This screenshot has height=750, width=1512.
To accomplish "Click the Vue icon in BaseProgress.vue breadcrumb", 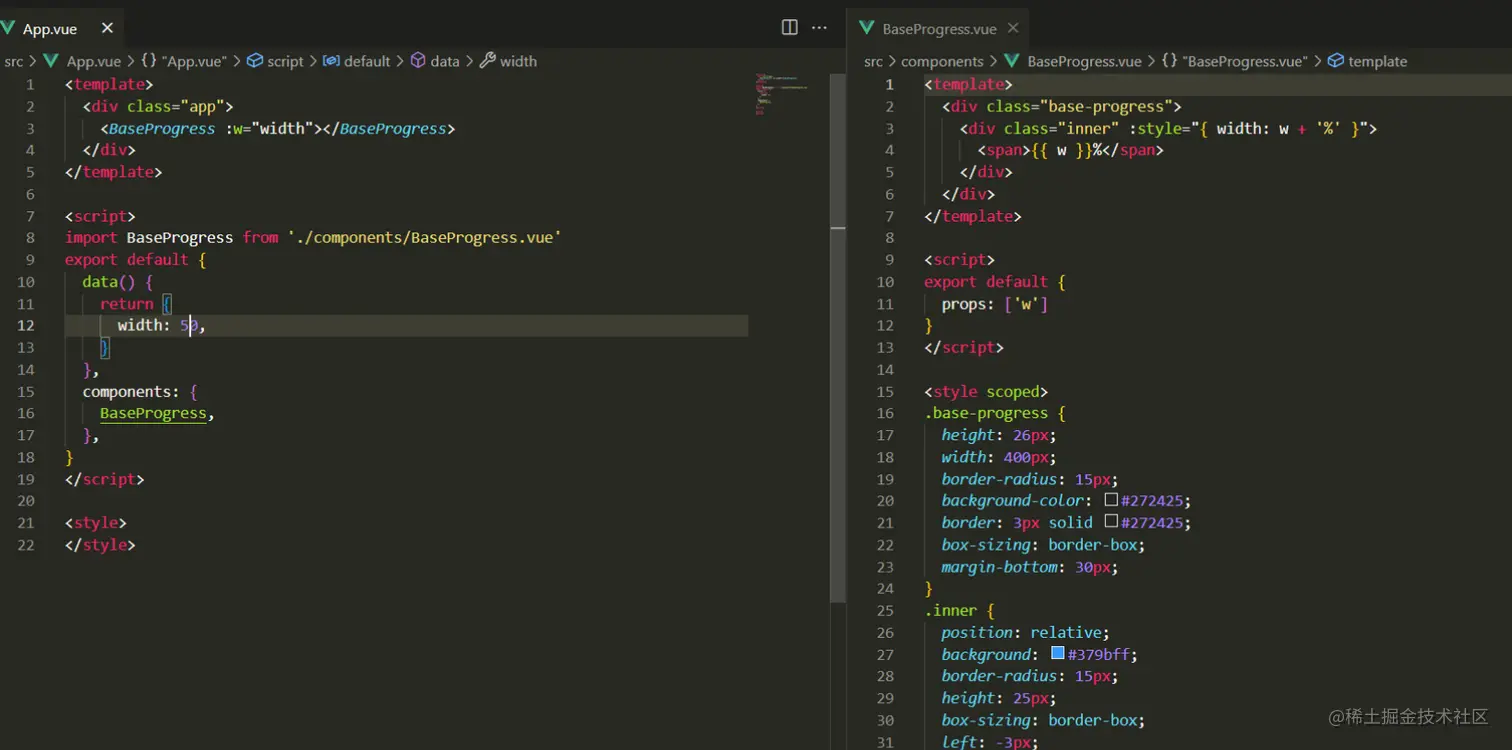I will click(x=1012, y=61).
